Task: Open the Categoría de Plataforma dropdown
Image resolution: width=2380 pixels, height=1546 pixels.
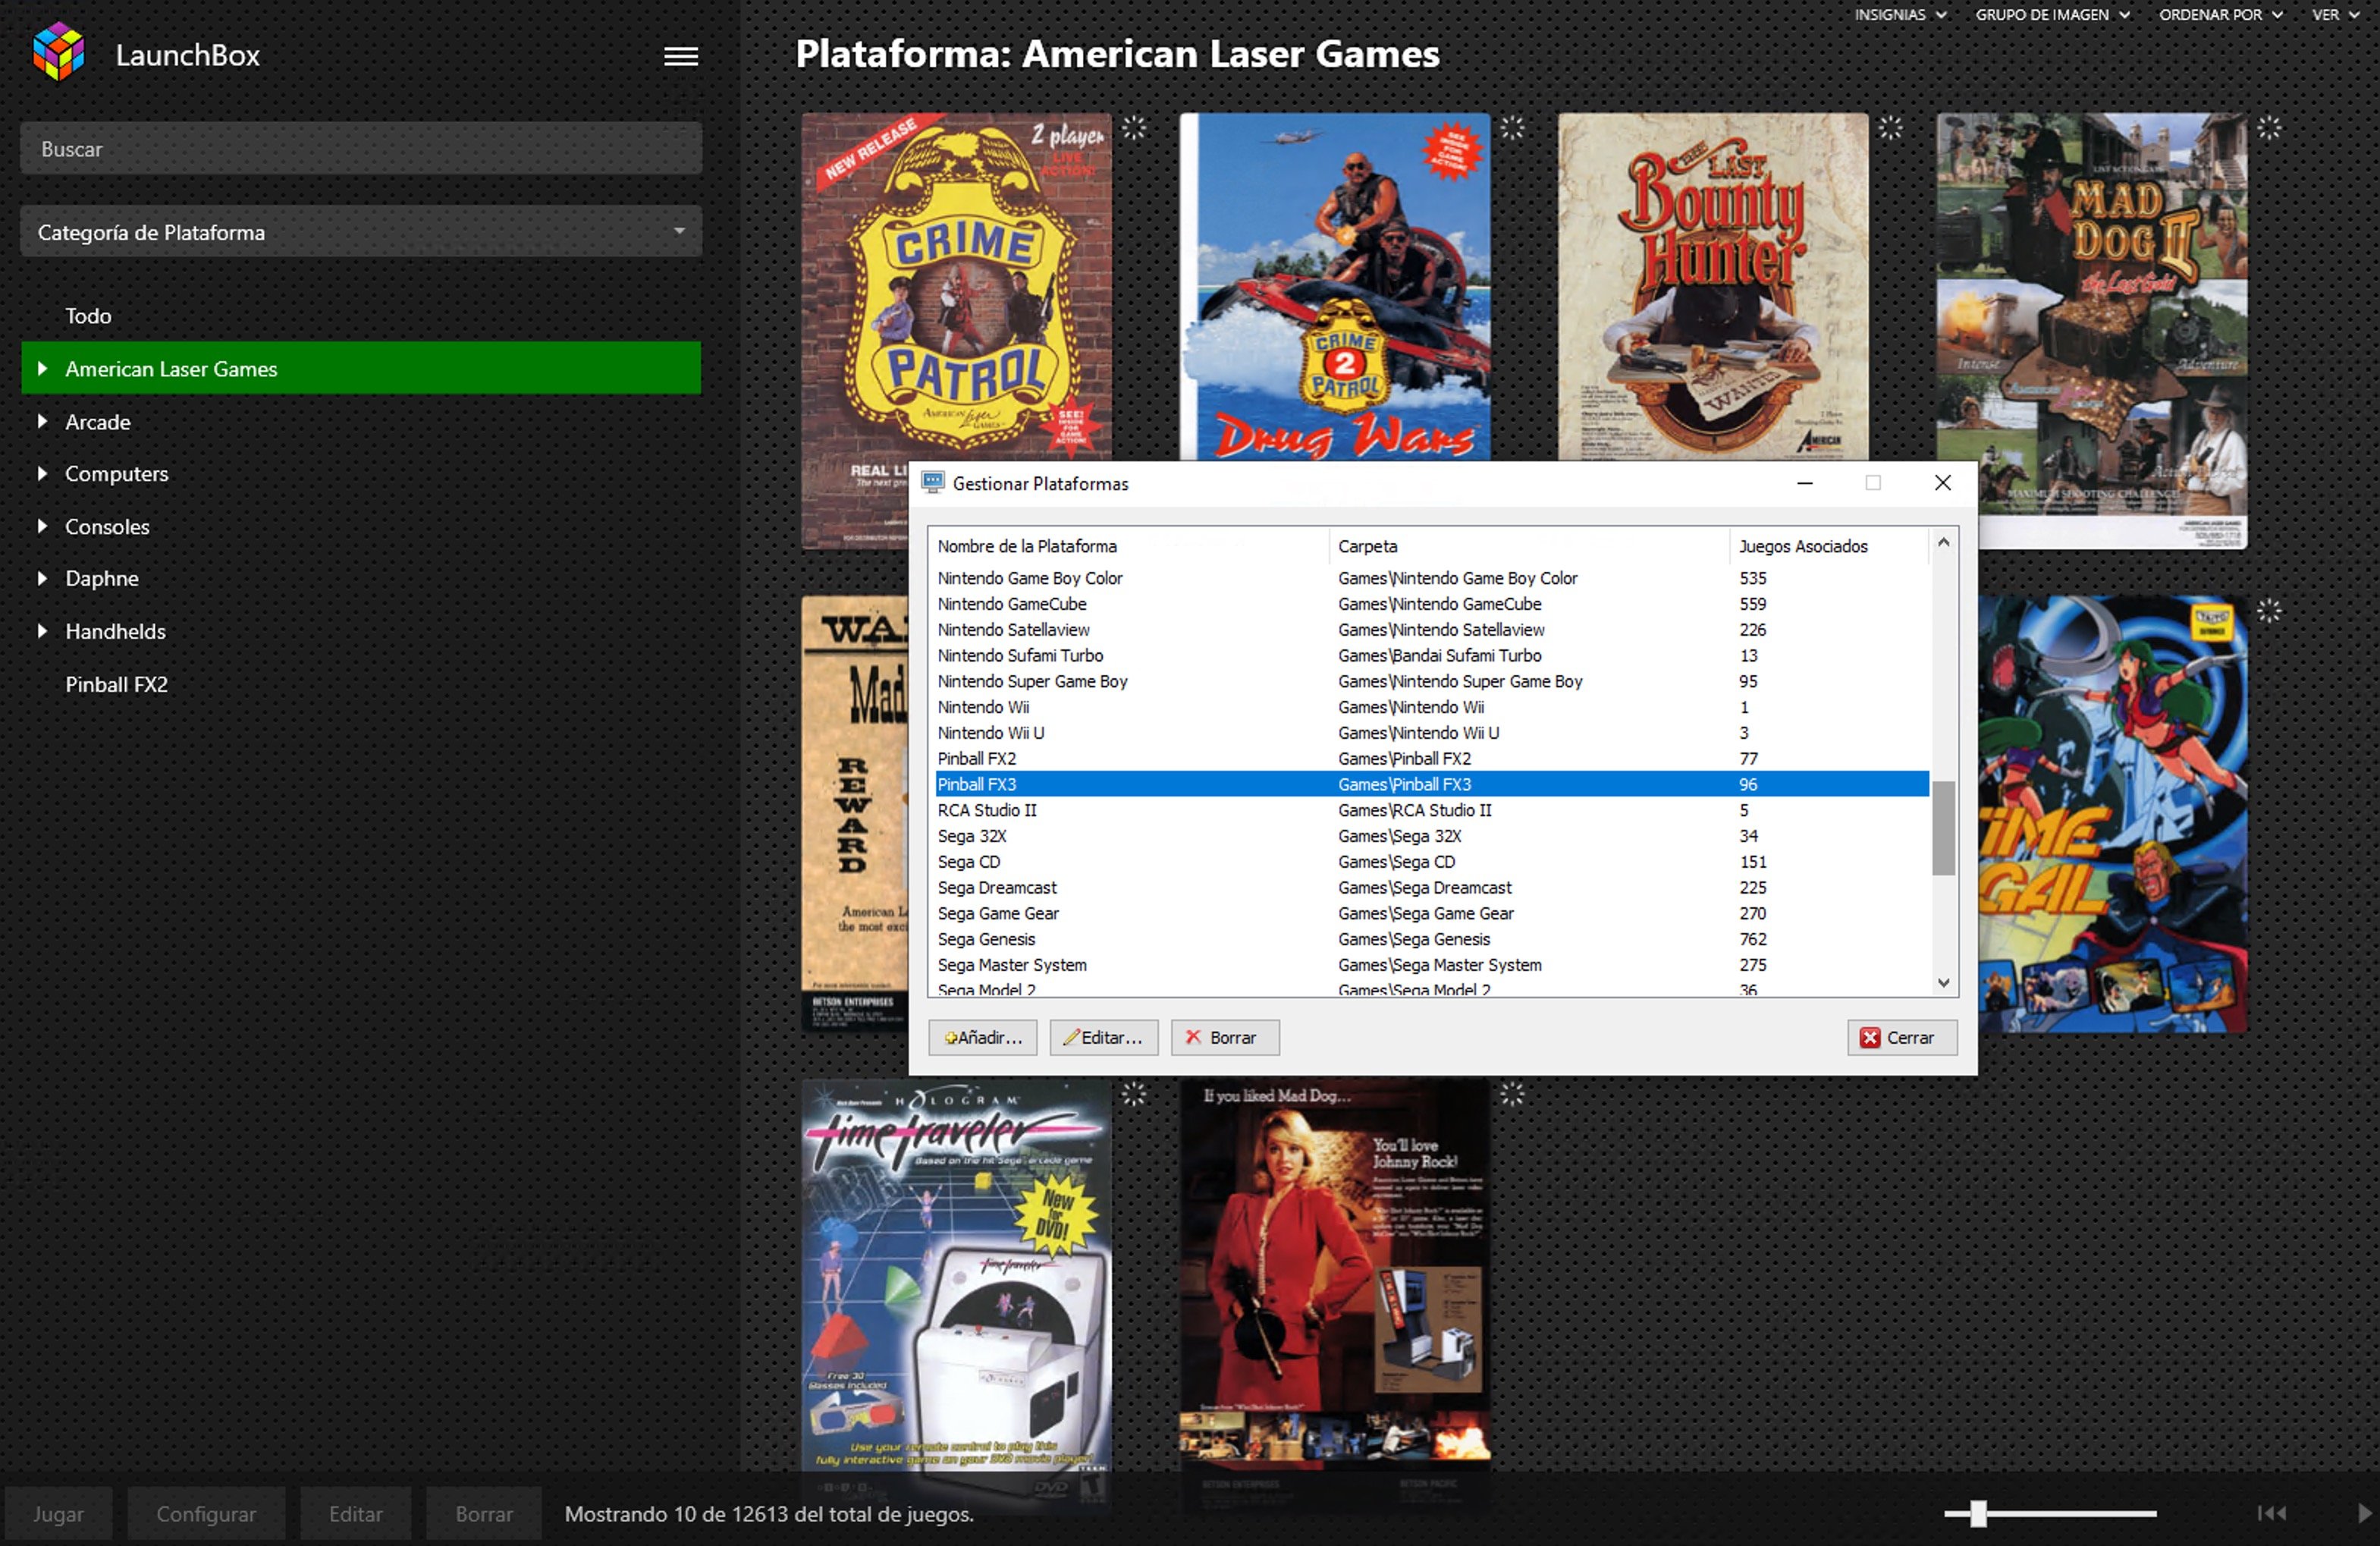Action: click(x=361, y=232)
